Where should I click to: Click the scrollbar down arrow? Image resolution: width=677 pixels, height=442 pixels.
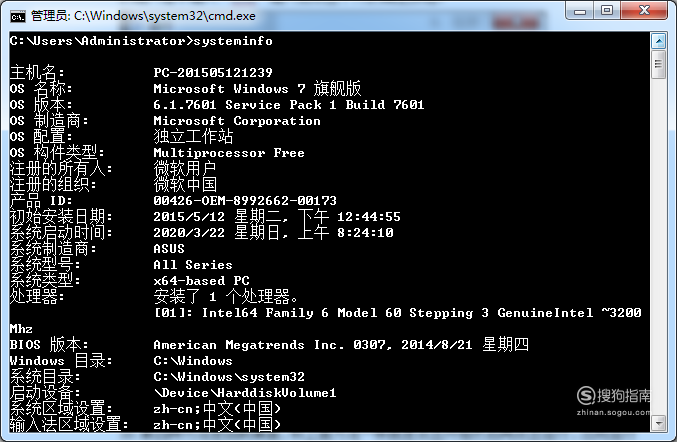pos(658,423)
